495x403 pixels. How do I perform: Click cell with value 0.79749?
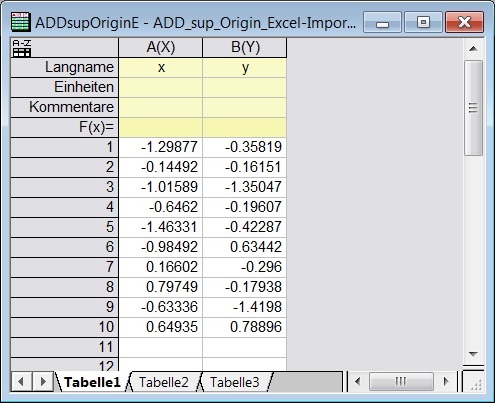(161, 287)
